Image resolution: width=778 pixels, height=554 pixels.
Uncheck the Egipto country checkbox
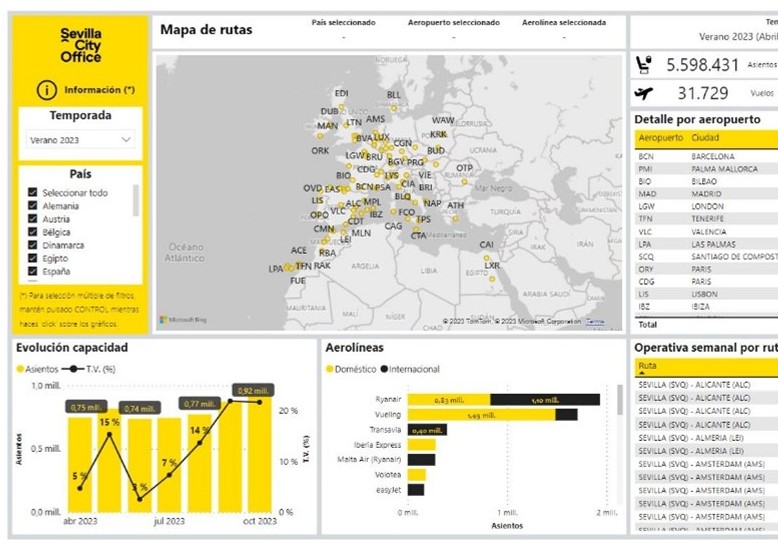click(x=33, y=258)
